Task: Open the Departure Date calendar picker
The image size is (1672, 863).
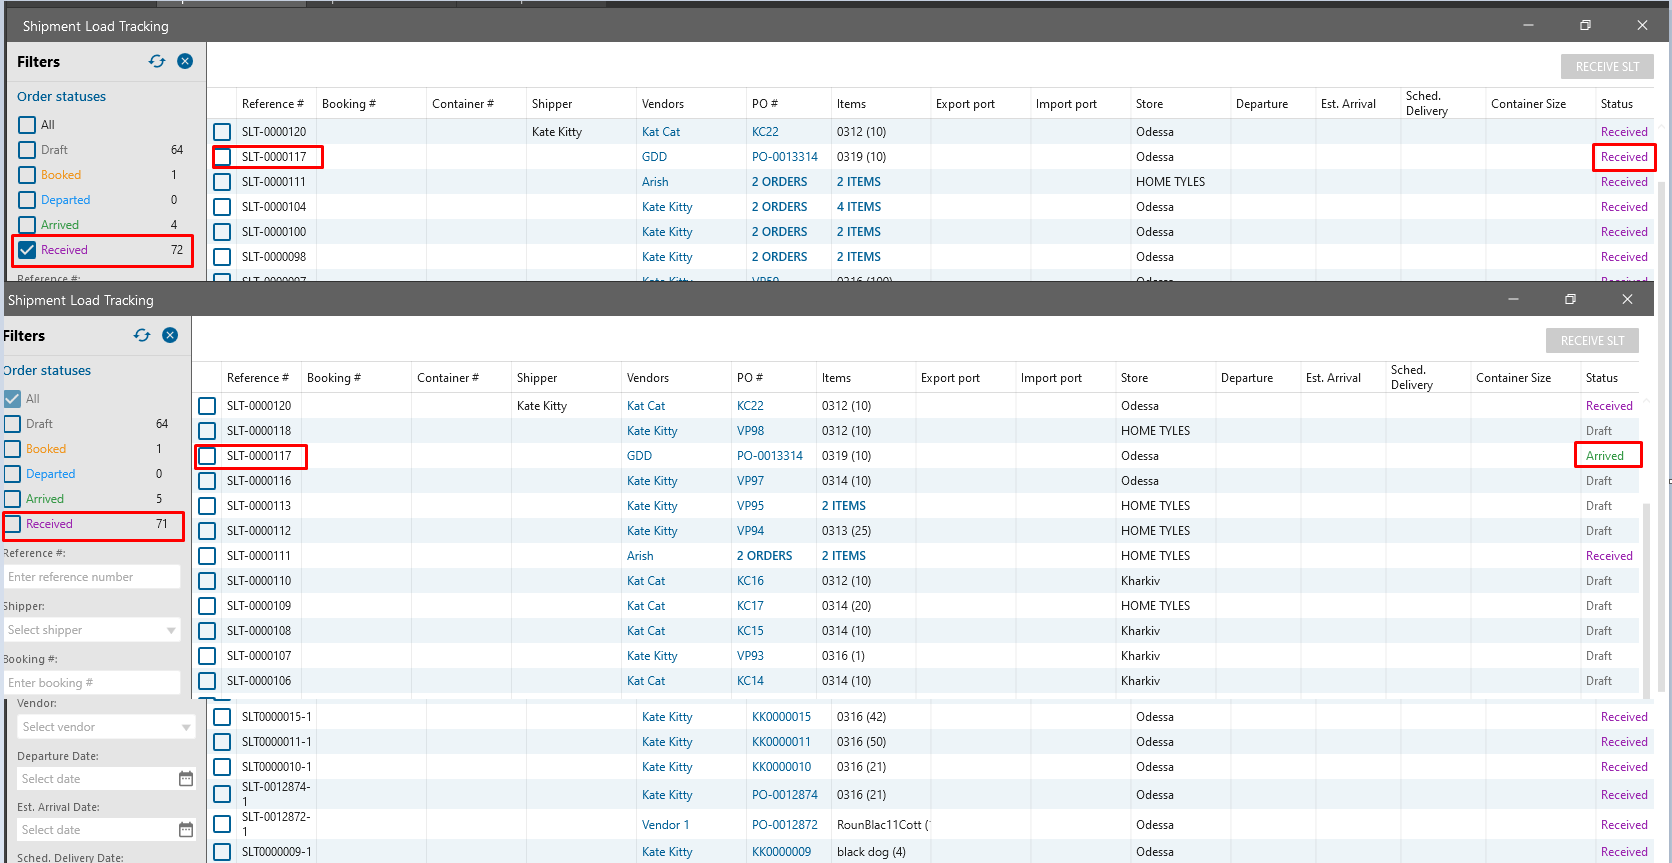Action: pyautogui.click(x=186, y=779)
